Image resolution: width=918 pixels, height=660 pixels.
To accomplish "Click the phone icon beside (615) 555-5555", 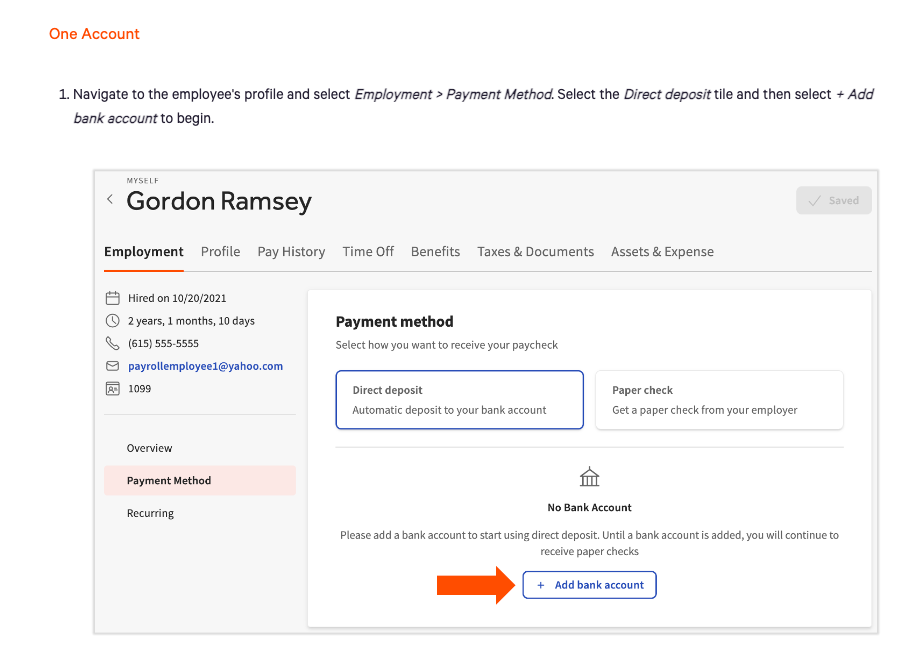I will click(112, 343).
